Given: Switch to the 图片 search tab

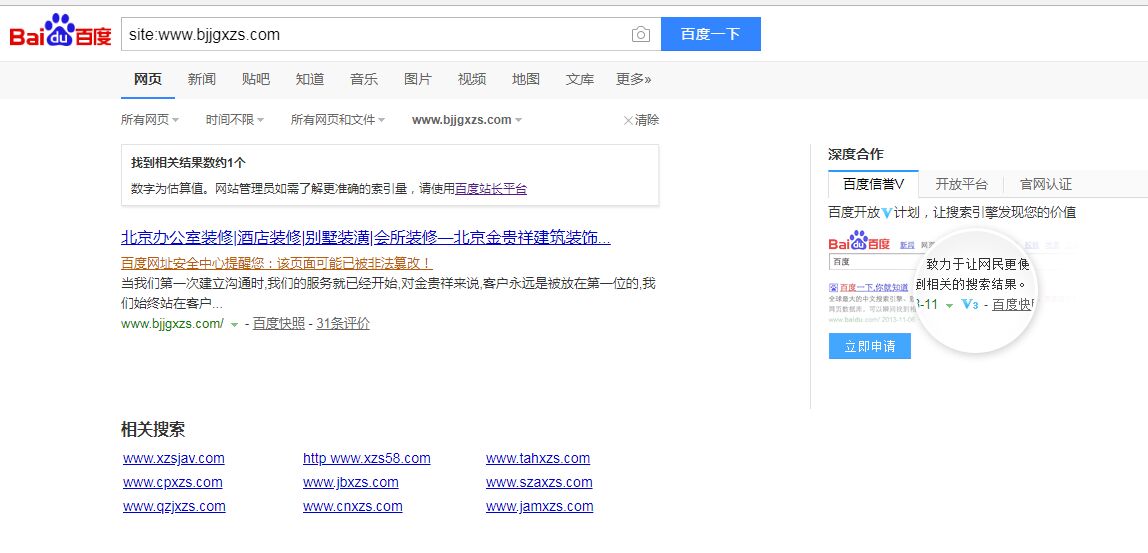Looking at the screenshot, I should pyautogui.click(x=418, y=79).
